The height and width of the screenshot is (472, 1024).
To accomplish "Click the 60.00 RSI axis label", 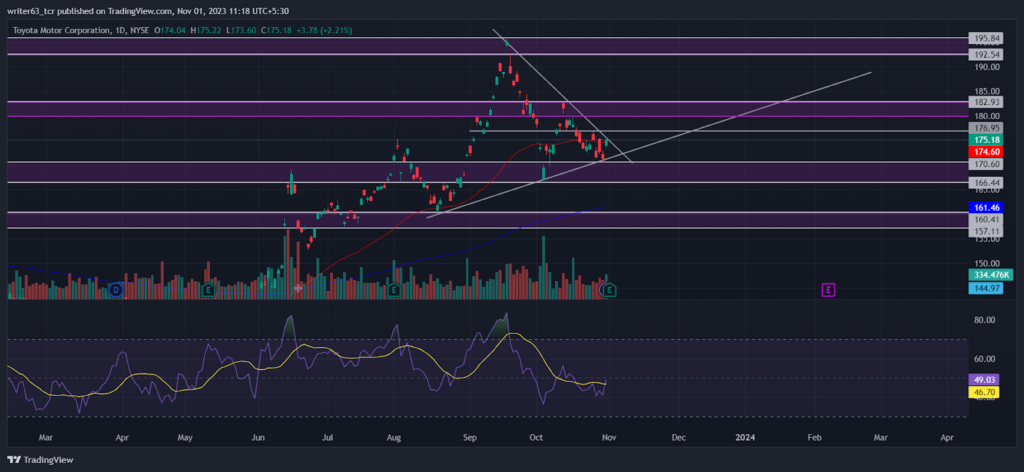I will pyautogui.click(x=984, y=359).
